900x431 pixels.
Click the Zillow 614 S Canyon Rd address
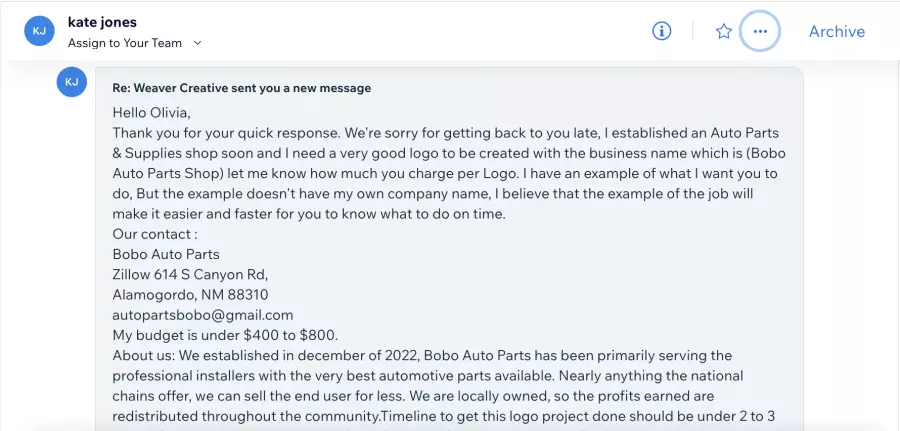(190, 274)
